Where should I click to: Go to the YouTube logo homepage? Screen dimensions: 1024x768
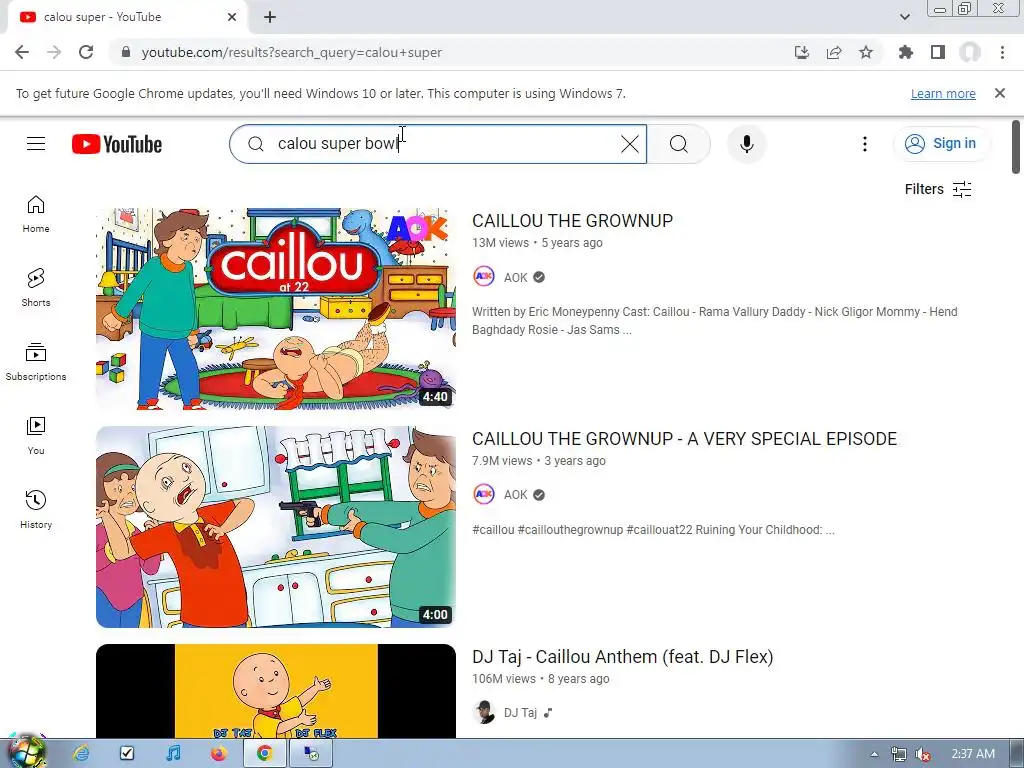117,144
